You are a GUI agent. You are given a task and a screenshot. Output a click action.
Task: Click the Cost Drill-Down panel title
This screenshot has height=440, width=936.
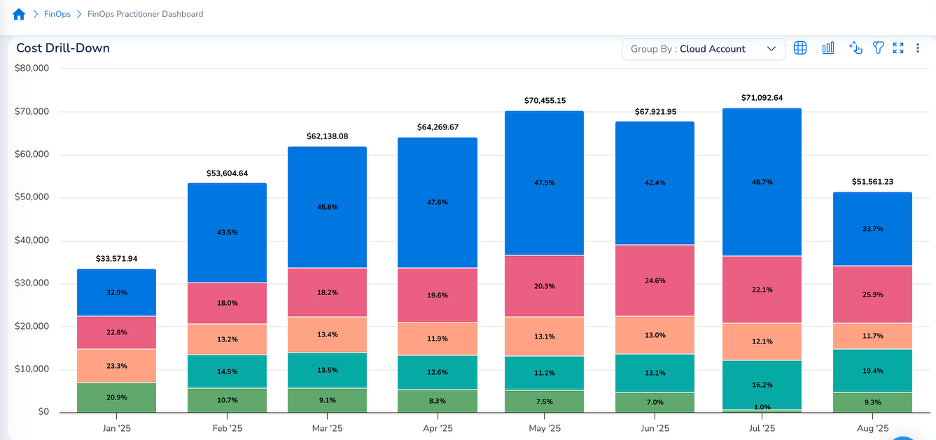[63, 48]
